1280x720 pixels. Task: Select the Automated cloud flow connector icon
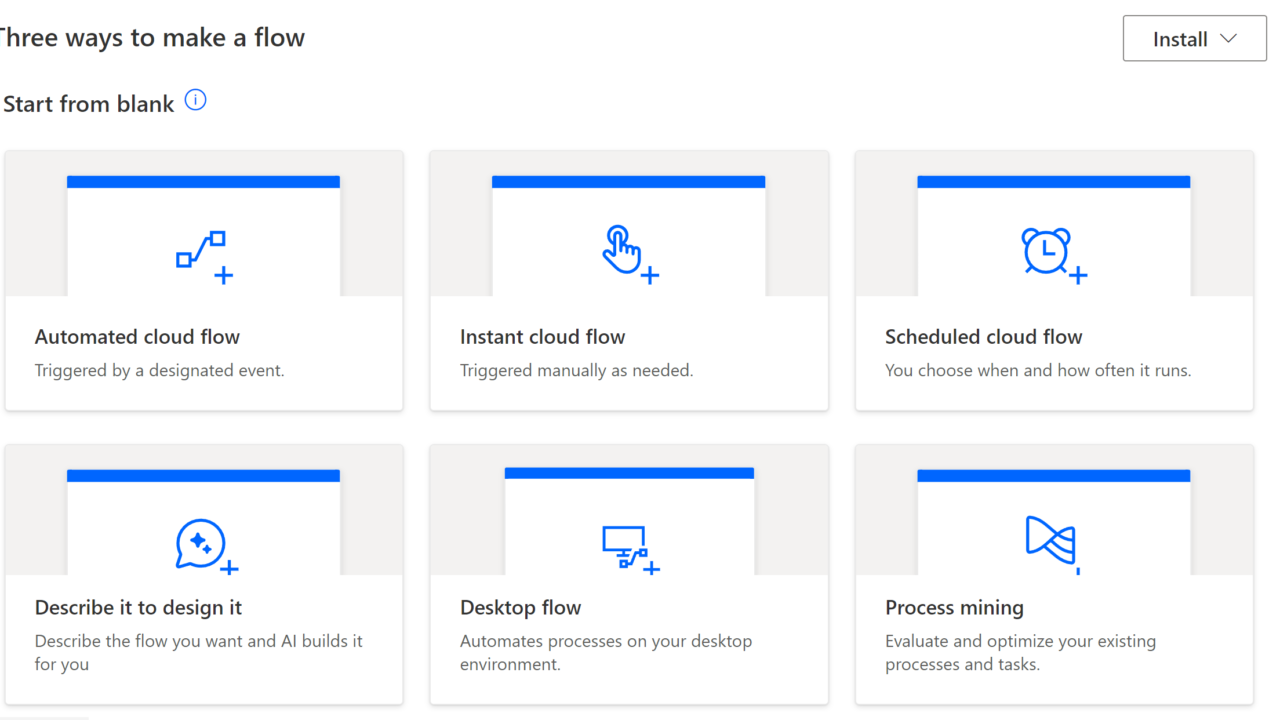(204, 257)
